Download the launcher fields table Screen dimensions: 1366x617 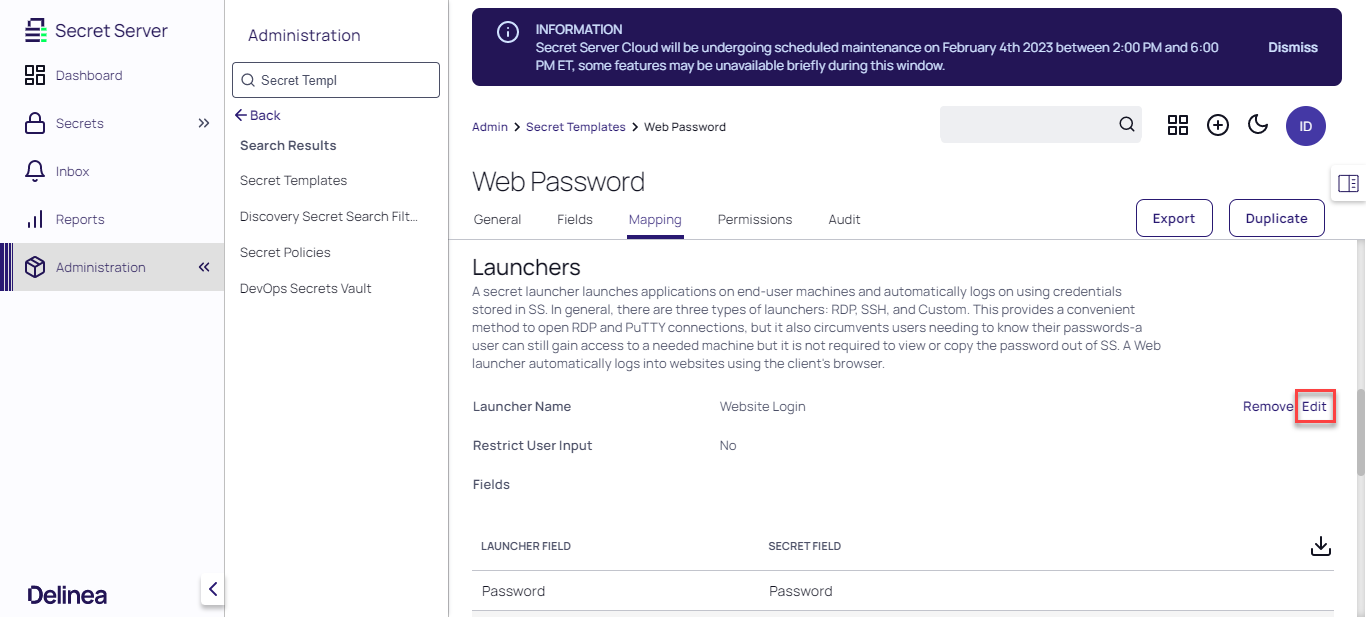point(1321,546)
